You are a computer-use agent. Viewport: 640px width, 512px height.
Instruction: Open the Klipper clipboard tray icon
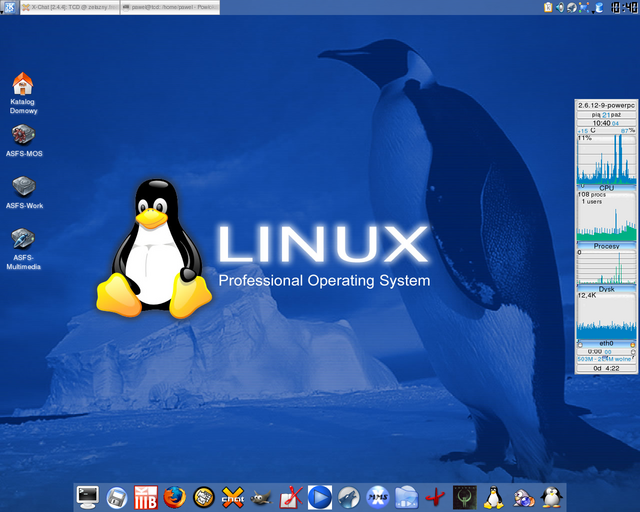548,7
